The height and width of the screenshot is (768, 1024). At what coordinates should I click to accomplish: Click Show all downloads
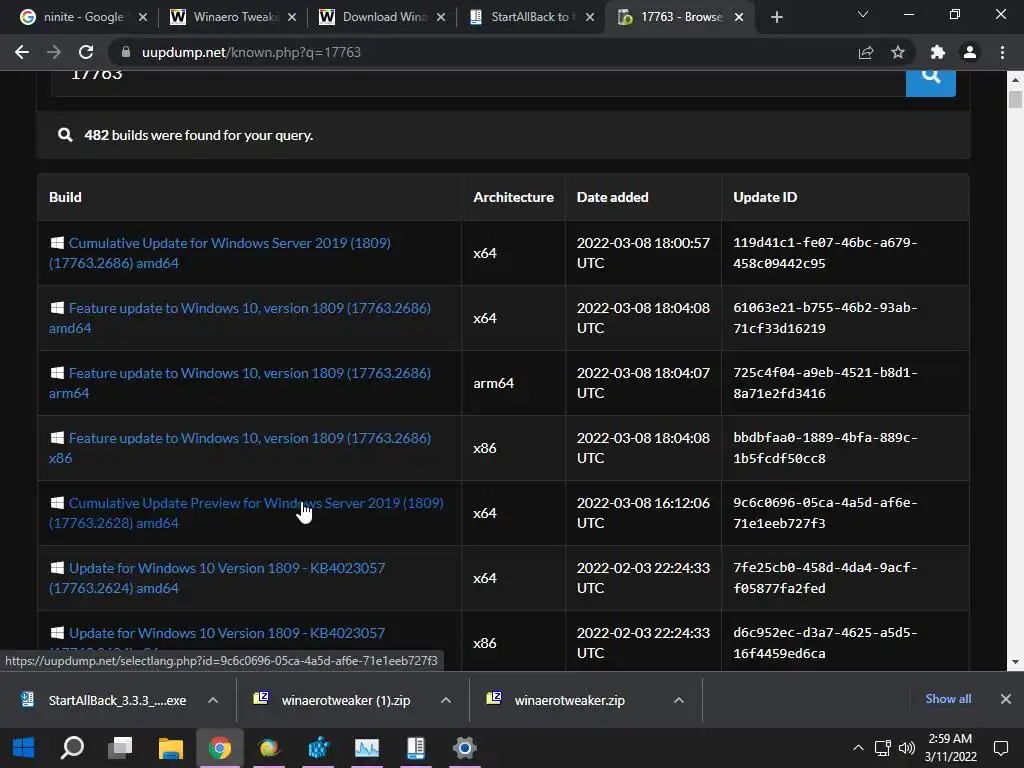pyautogui.click(x=948, y=699)
